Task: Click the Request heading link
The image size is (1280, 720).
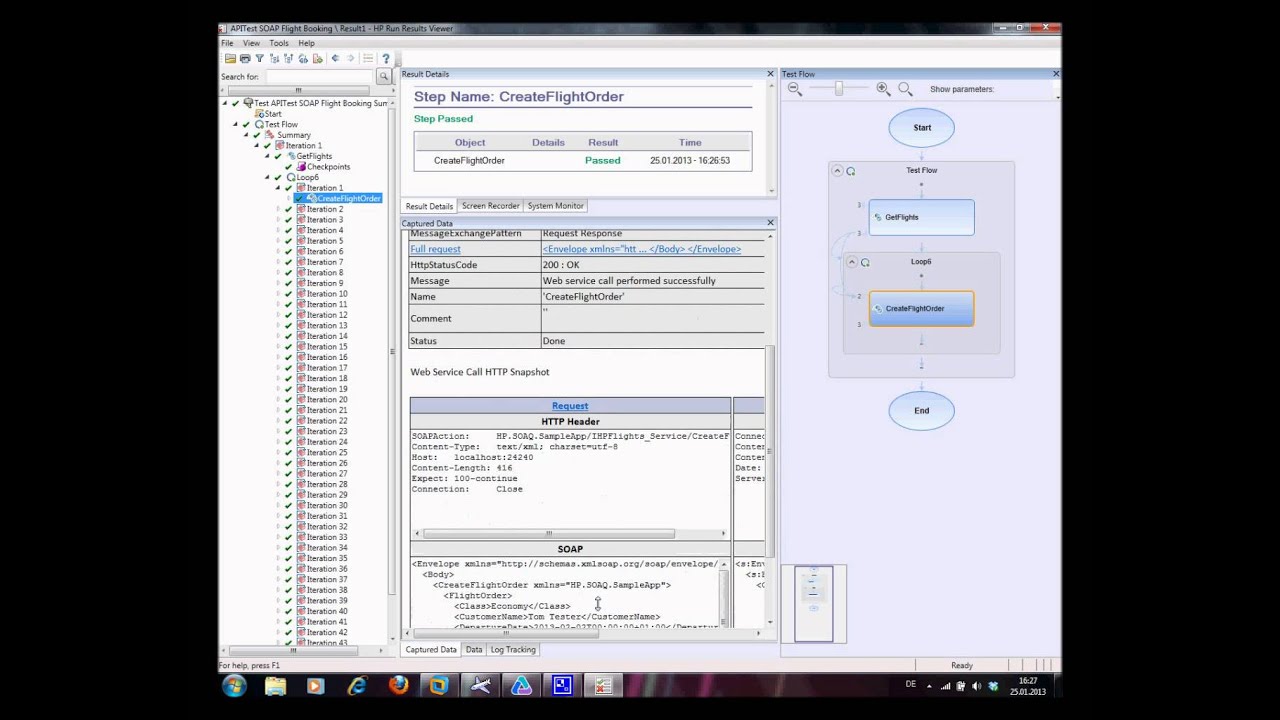Action: pos(570,406)
